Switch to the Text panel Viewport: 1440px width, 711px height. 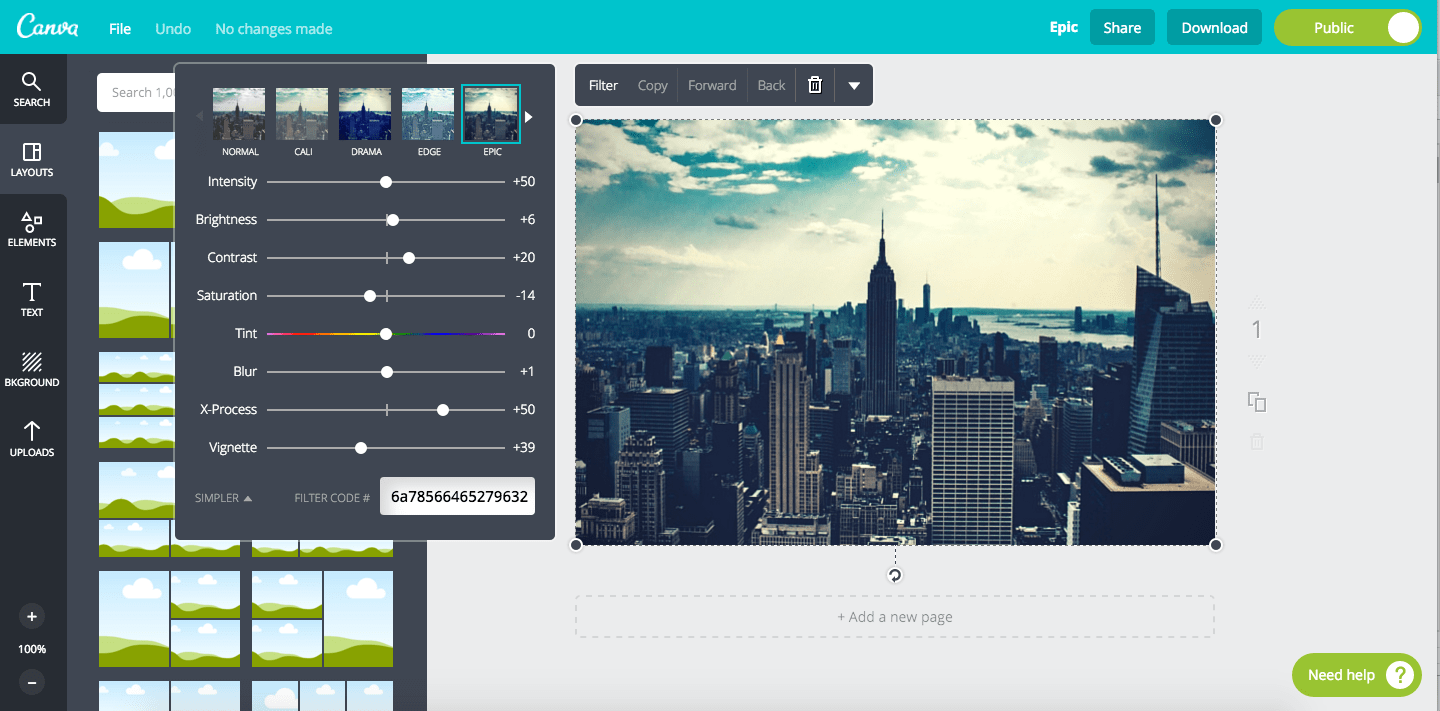tap(32, 300)
